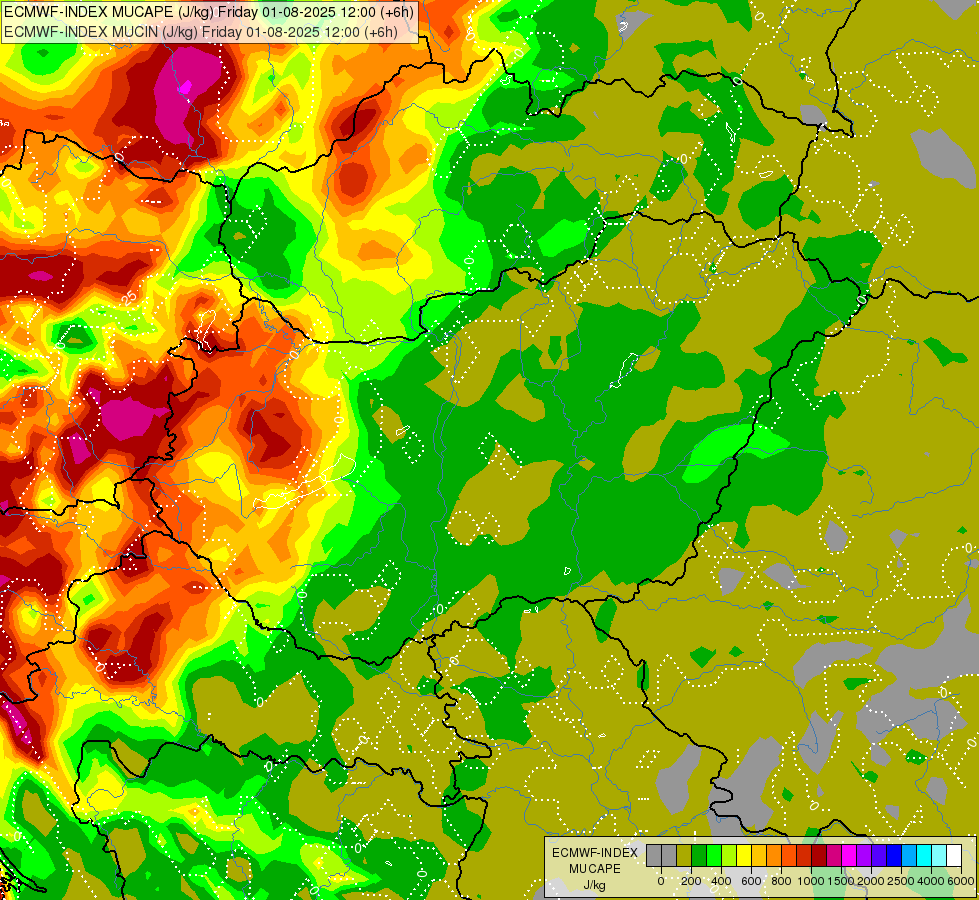Image resolution: width=979 pixels, height=900 pixels.
Task: Click the '4000' legend scale label
Action: [931, 881]
